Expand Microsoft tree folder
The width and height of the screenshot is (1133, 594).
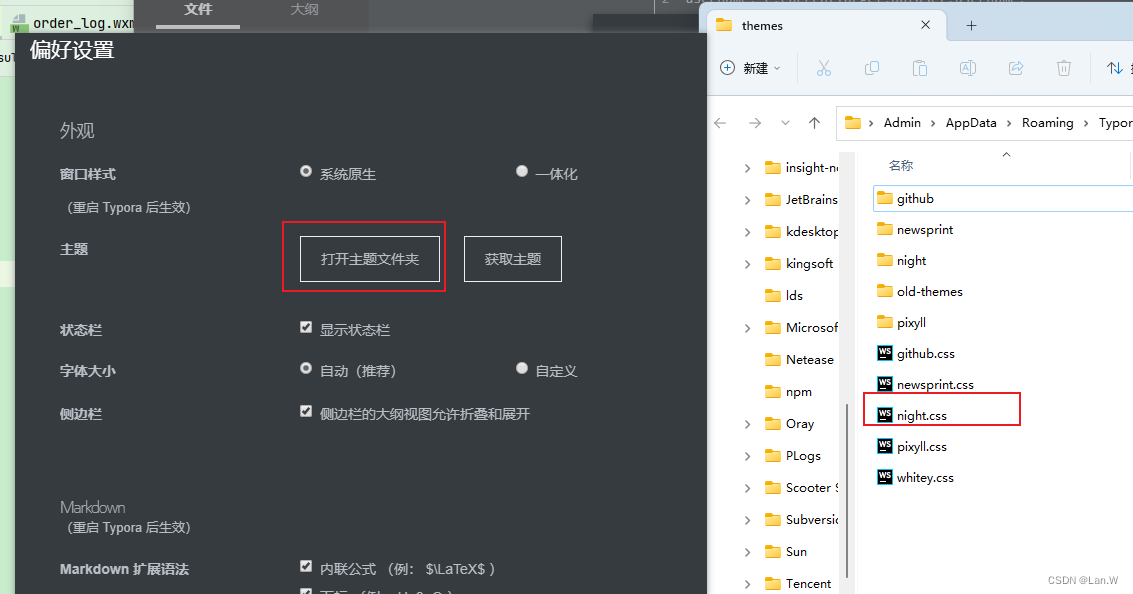pos(747,328)
